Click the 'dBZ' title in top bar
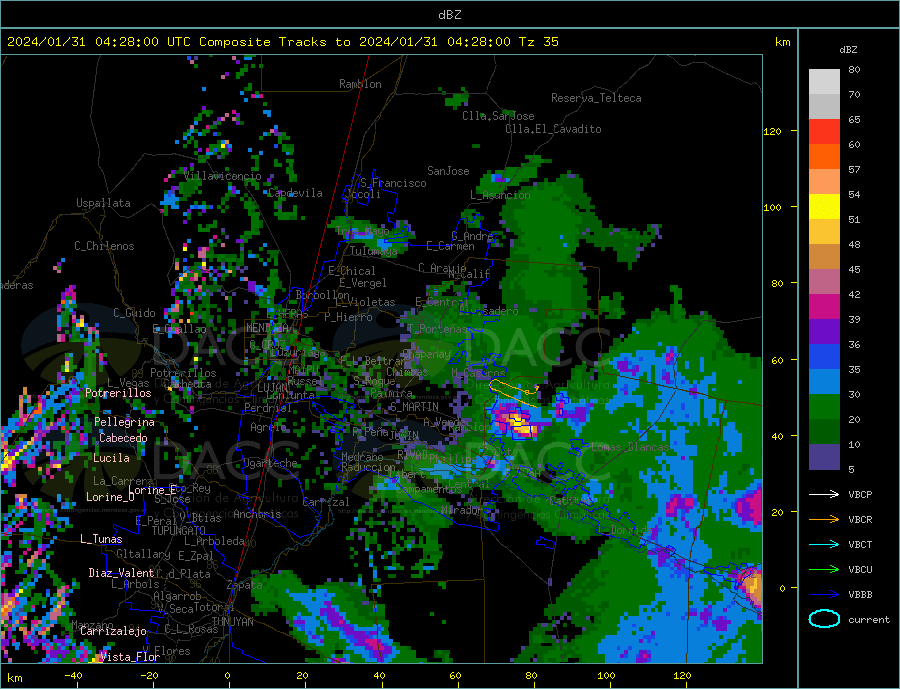 [449, 15]
